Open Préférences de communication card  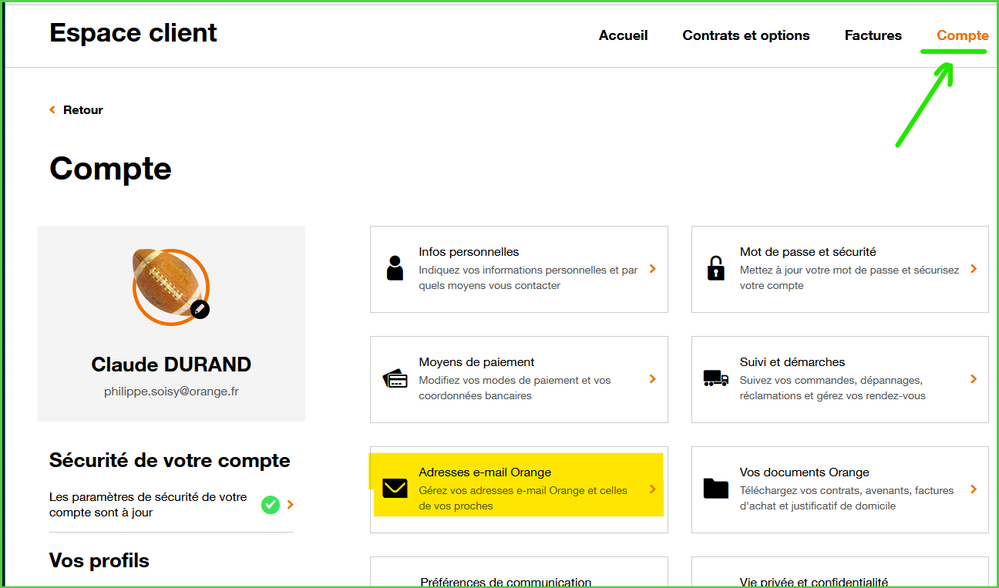(519, 572)
